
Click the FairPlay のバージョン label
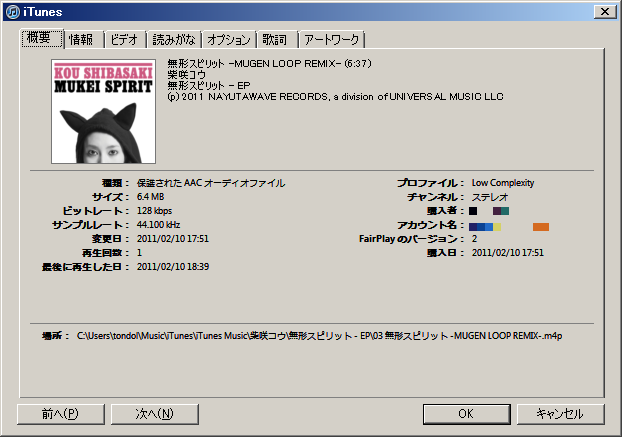click(411, 239)
